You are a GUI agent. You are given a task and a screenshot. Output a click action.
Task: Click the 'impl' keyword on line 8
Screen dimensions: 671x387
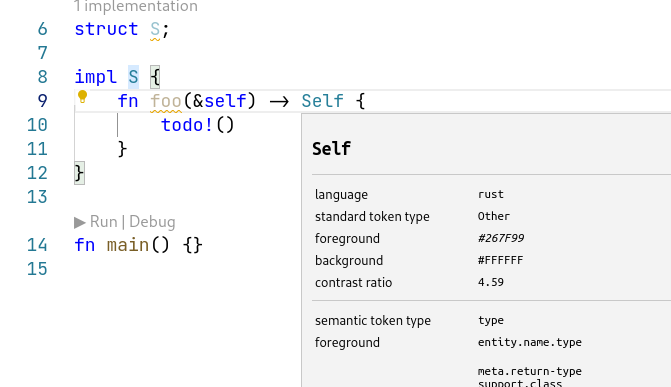click(95, 77)
